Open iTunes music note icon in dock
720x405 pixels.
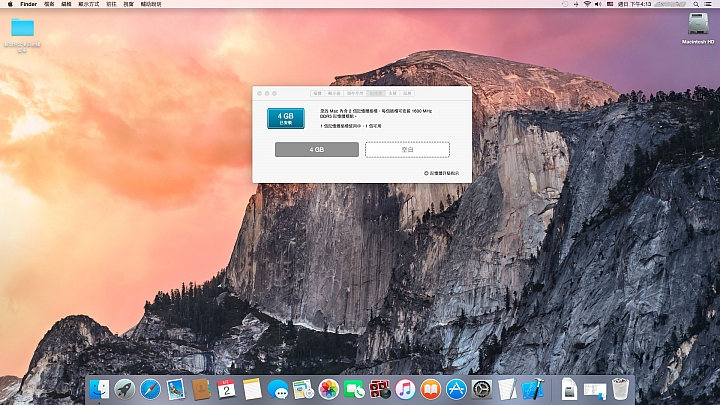click(x=405, y=389)
